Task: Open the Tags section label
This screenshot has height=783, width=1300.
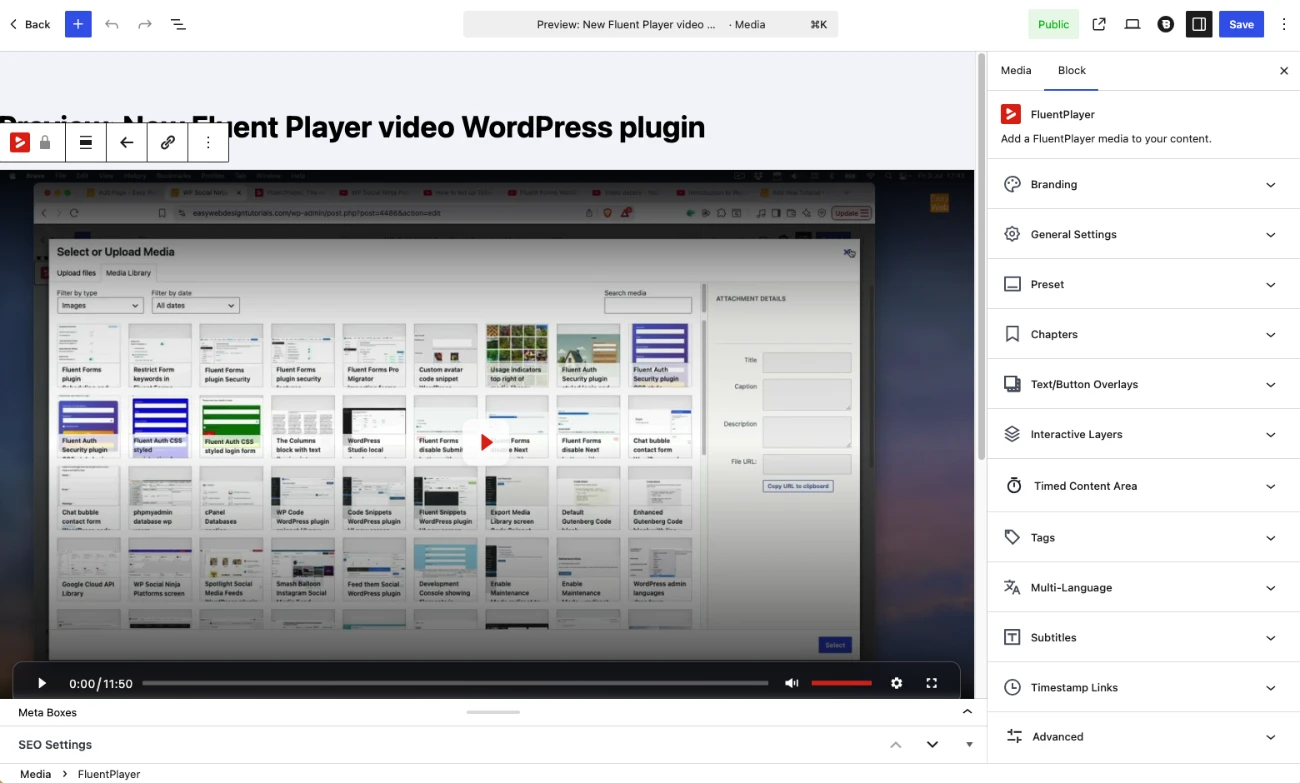Action: [1043, 537]
